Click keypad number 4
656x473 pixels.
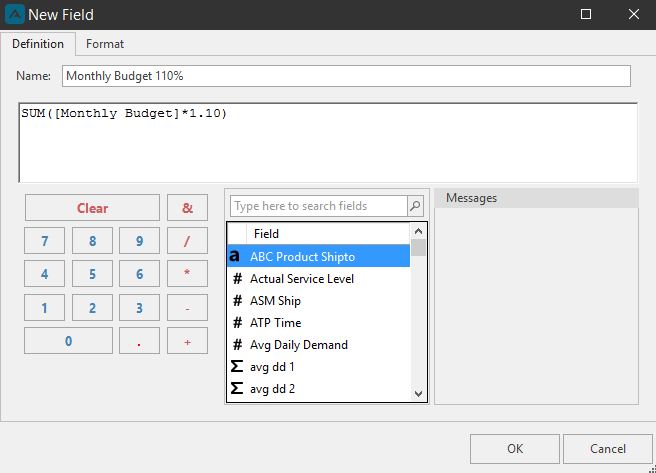click(x=44, y=274)
